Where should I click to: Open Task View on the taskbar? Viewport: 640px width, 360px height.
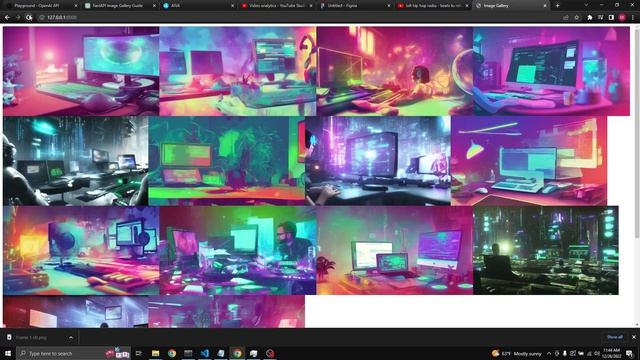click(x=139, y=353)
